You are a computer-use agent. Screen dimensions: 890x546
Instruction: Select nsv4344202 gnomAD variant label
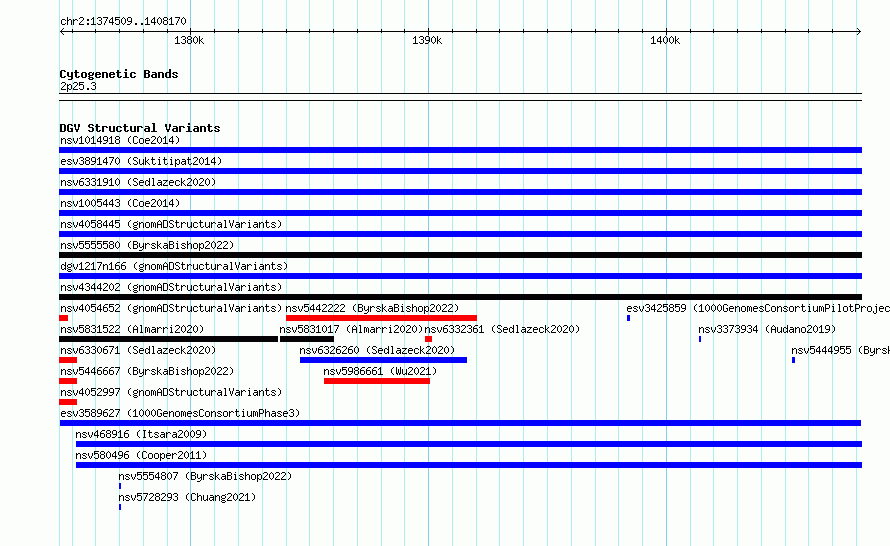pyautogui.click(x=171, y=287)
